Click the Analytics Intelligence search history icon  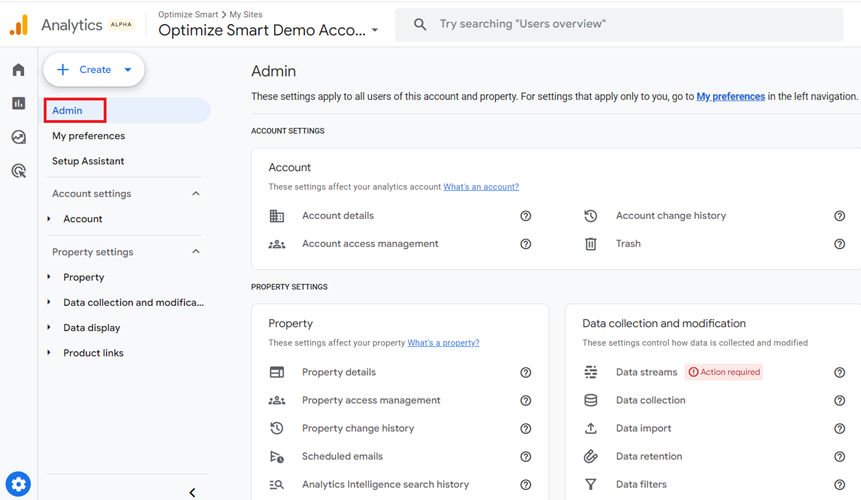coord(277,485)
